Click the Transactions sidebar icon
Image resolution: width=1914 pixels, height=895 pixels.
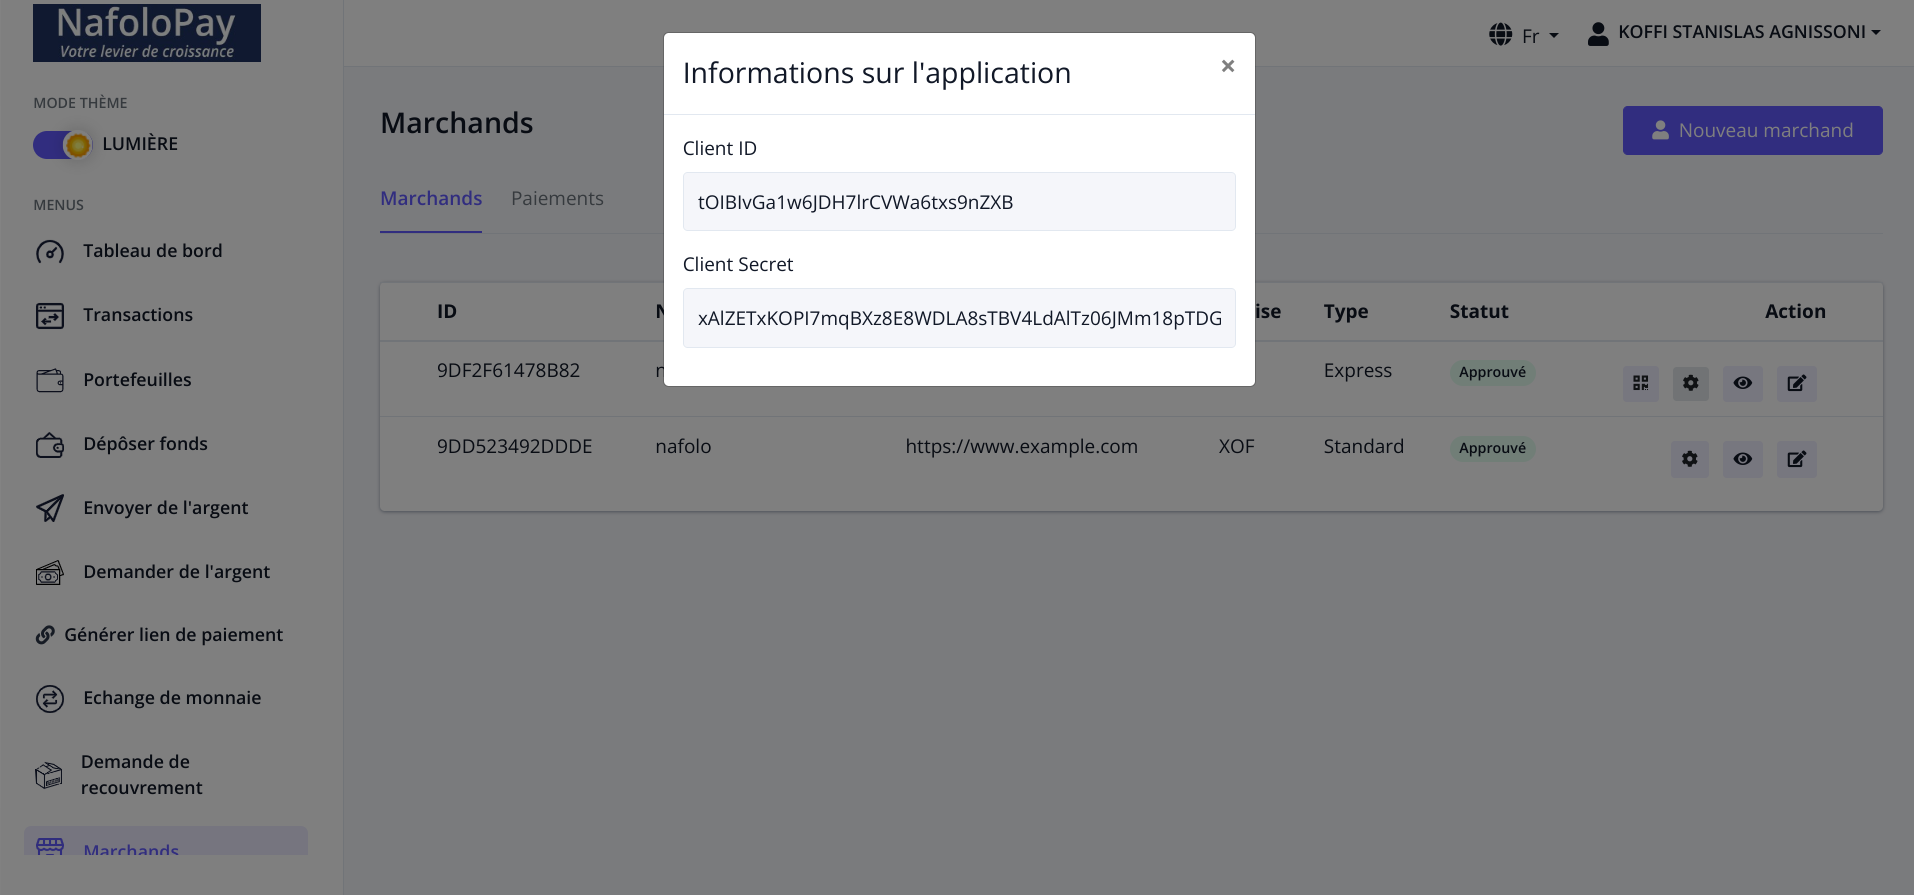click(50, 316)
